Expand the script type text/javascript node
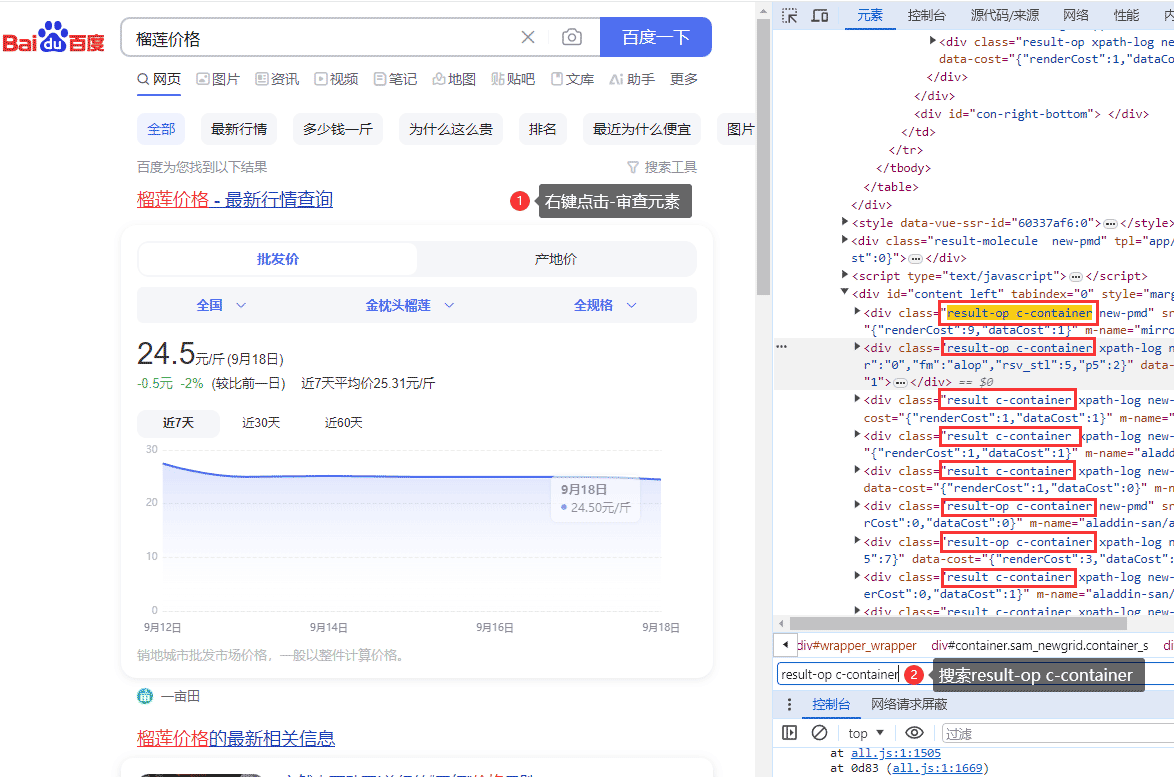Viewport: 1174px width, 777px height. coord(845,275)
